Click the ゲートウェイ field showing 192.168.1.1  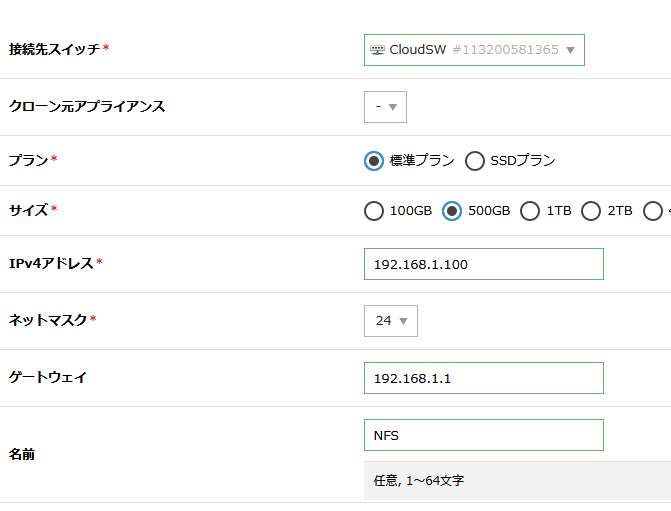(x=483, y=378)
